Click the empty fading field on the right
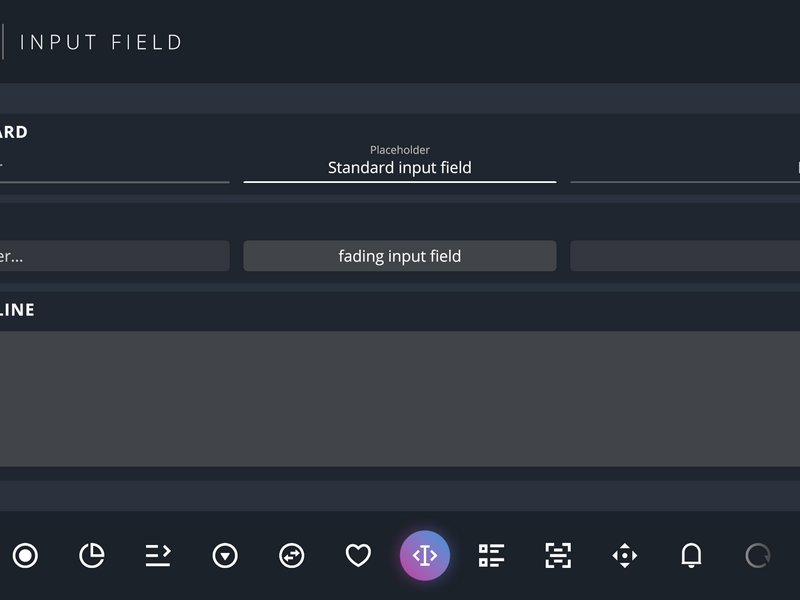Image resolution: width=800 pixels, height=600 pixels. pyautogui.click(x=685, y=256)
